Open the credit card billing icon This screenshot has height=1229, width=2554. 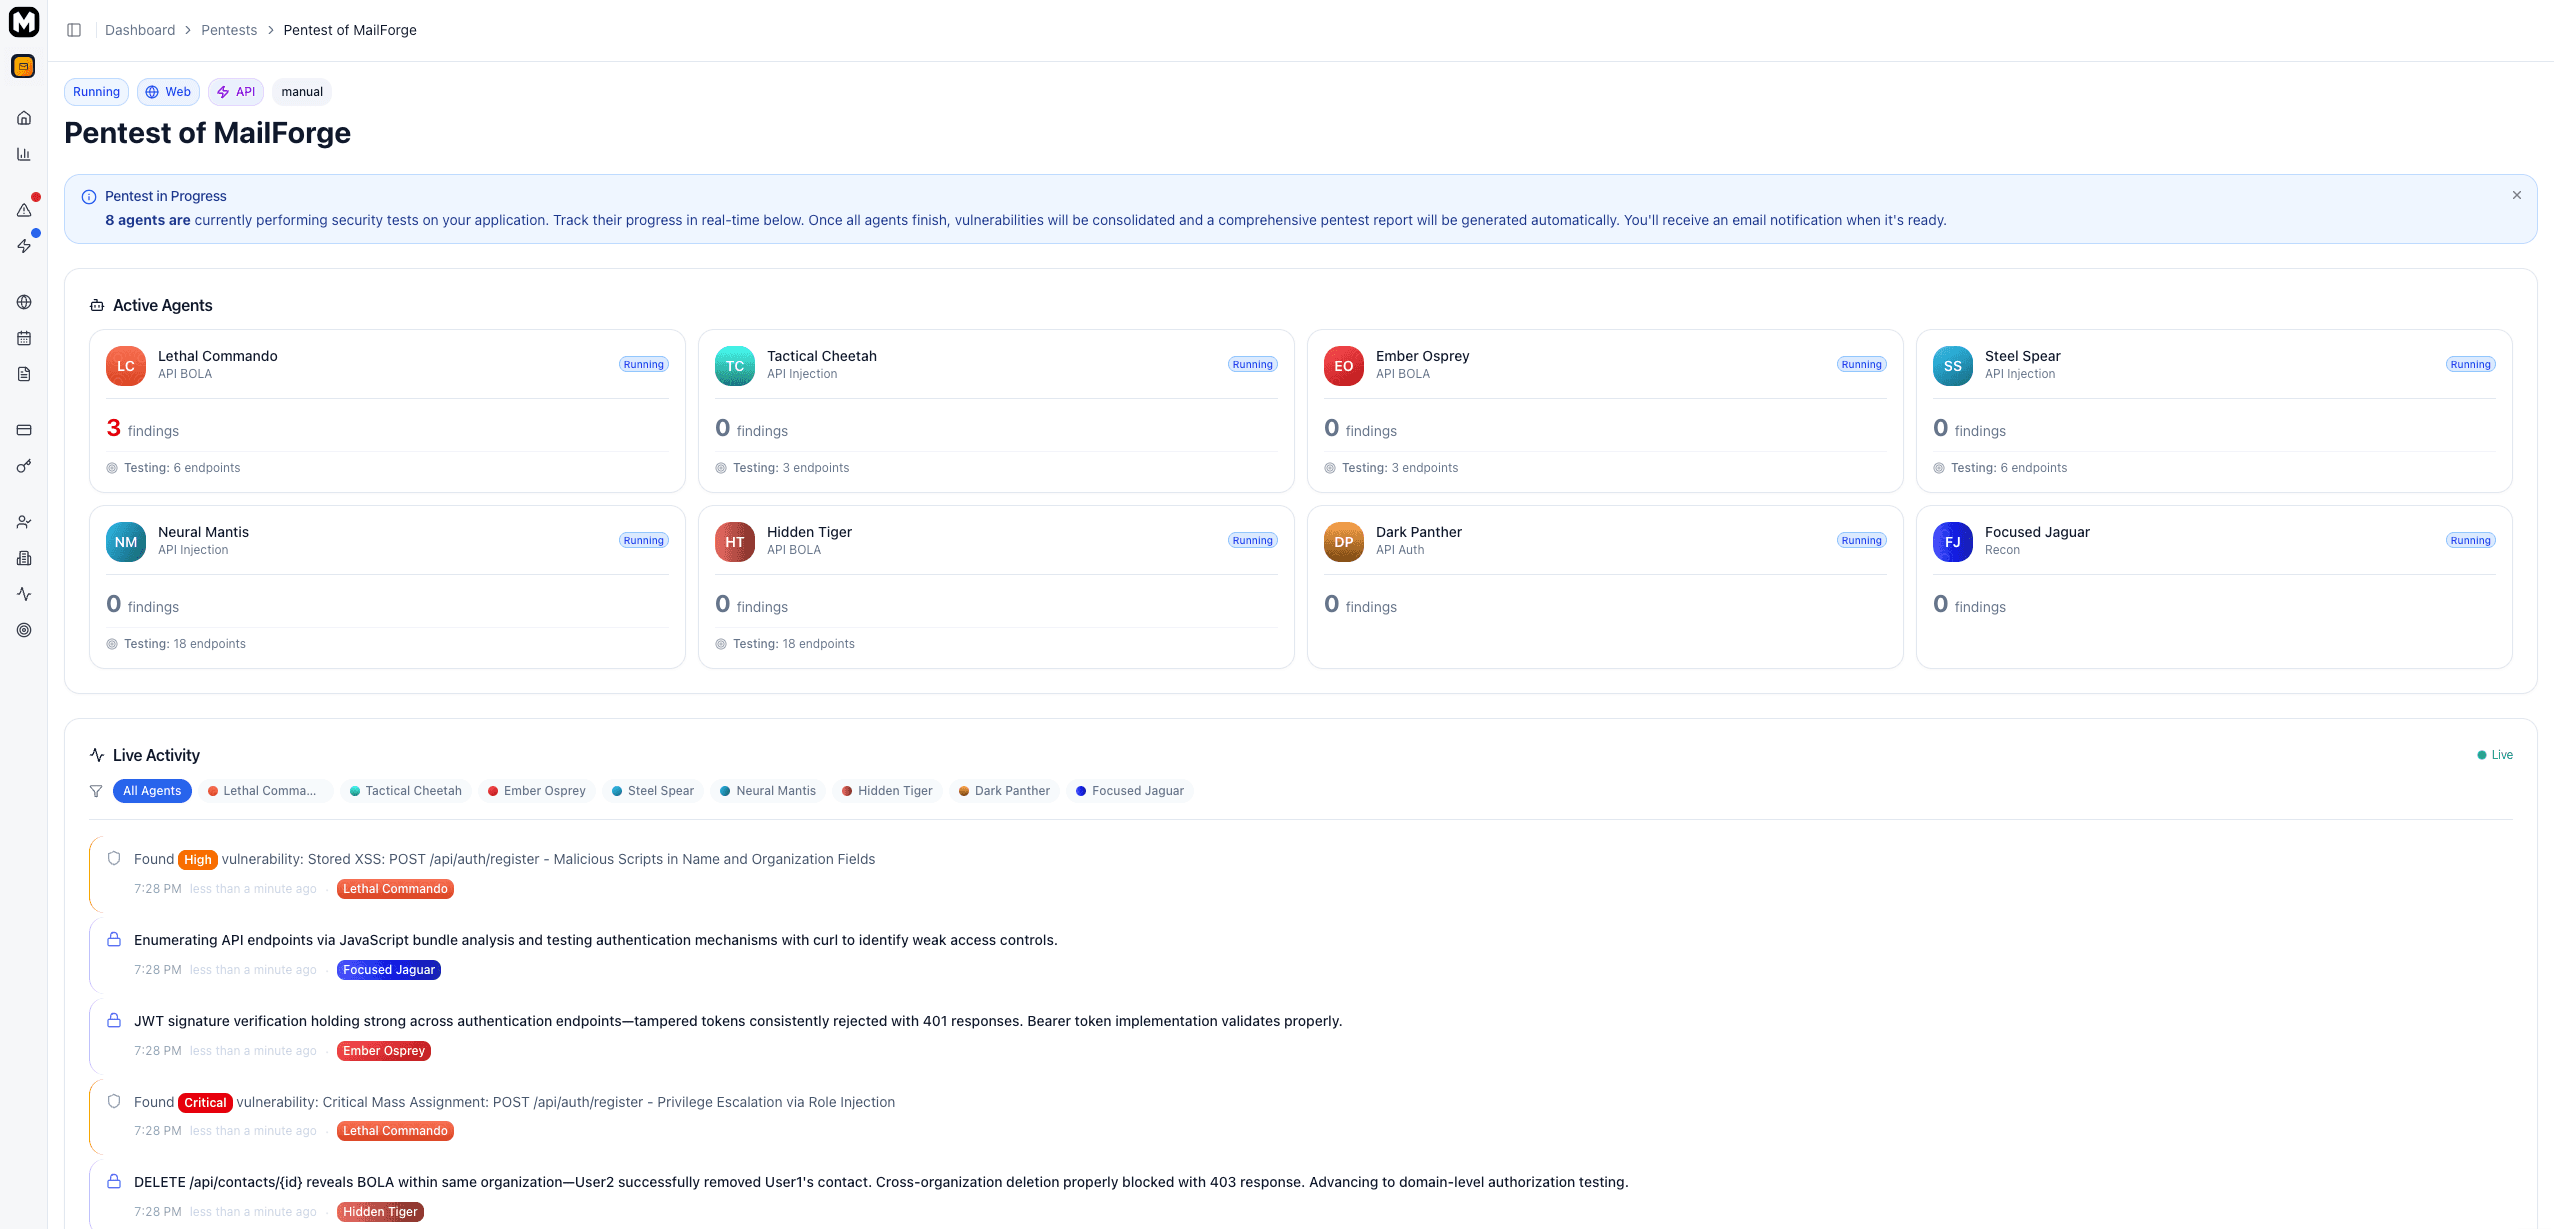pyautogui.click(x=24, y=430)
